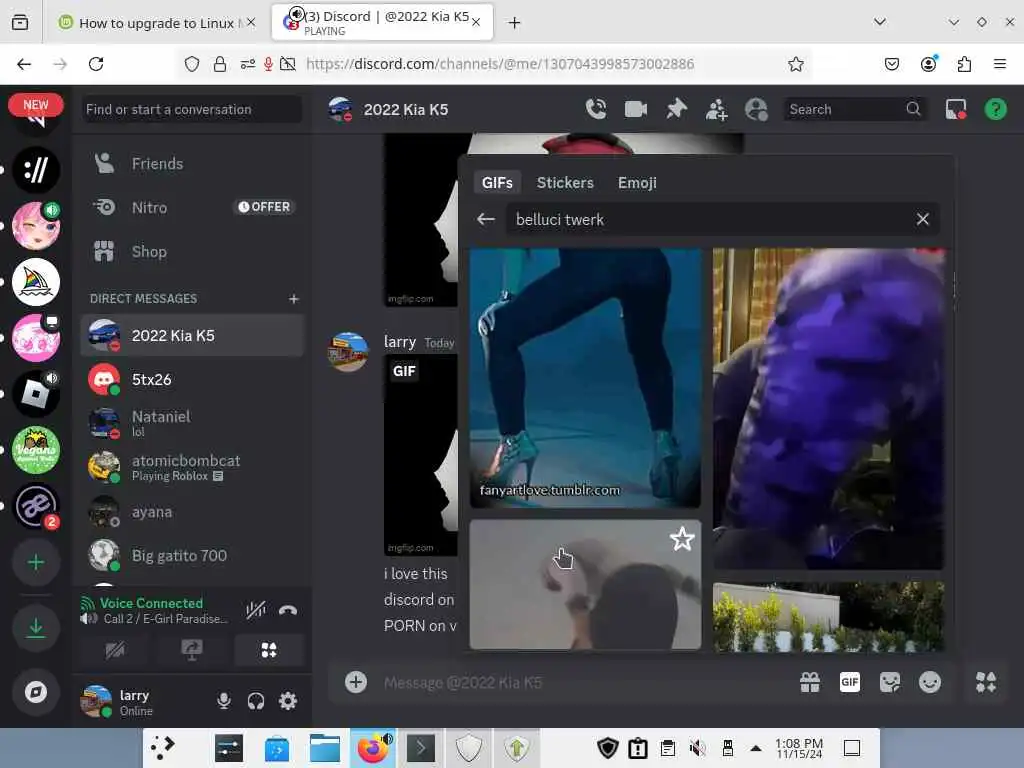Open DM with atomicbombcat
Image resolution: width=1024 pixels, height=768 pixels.
click(192, 468)
